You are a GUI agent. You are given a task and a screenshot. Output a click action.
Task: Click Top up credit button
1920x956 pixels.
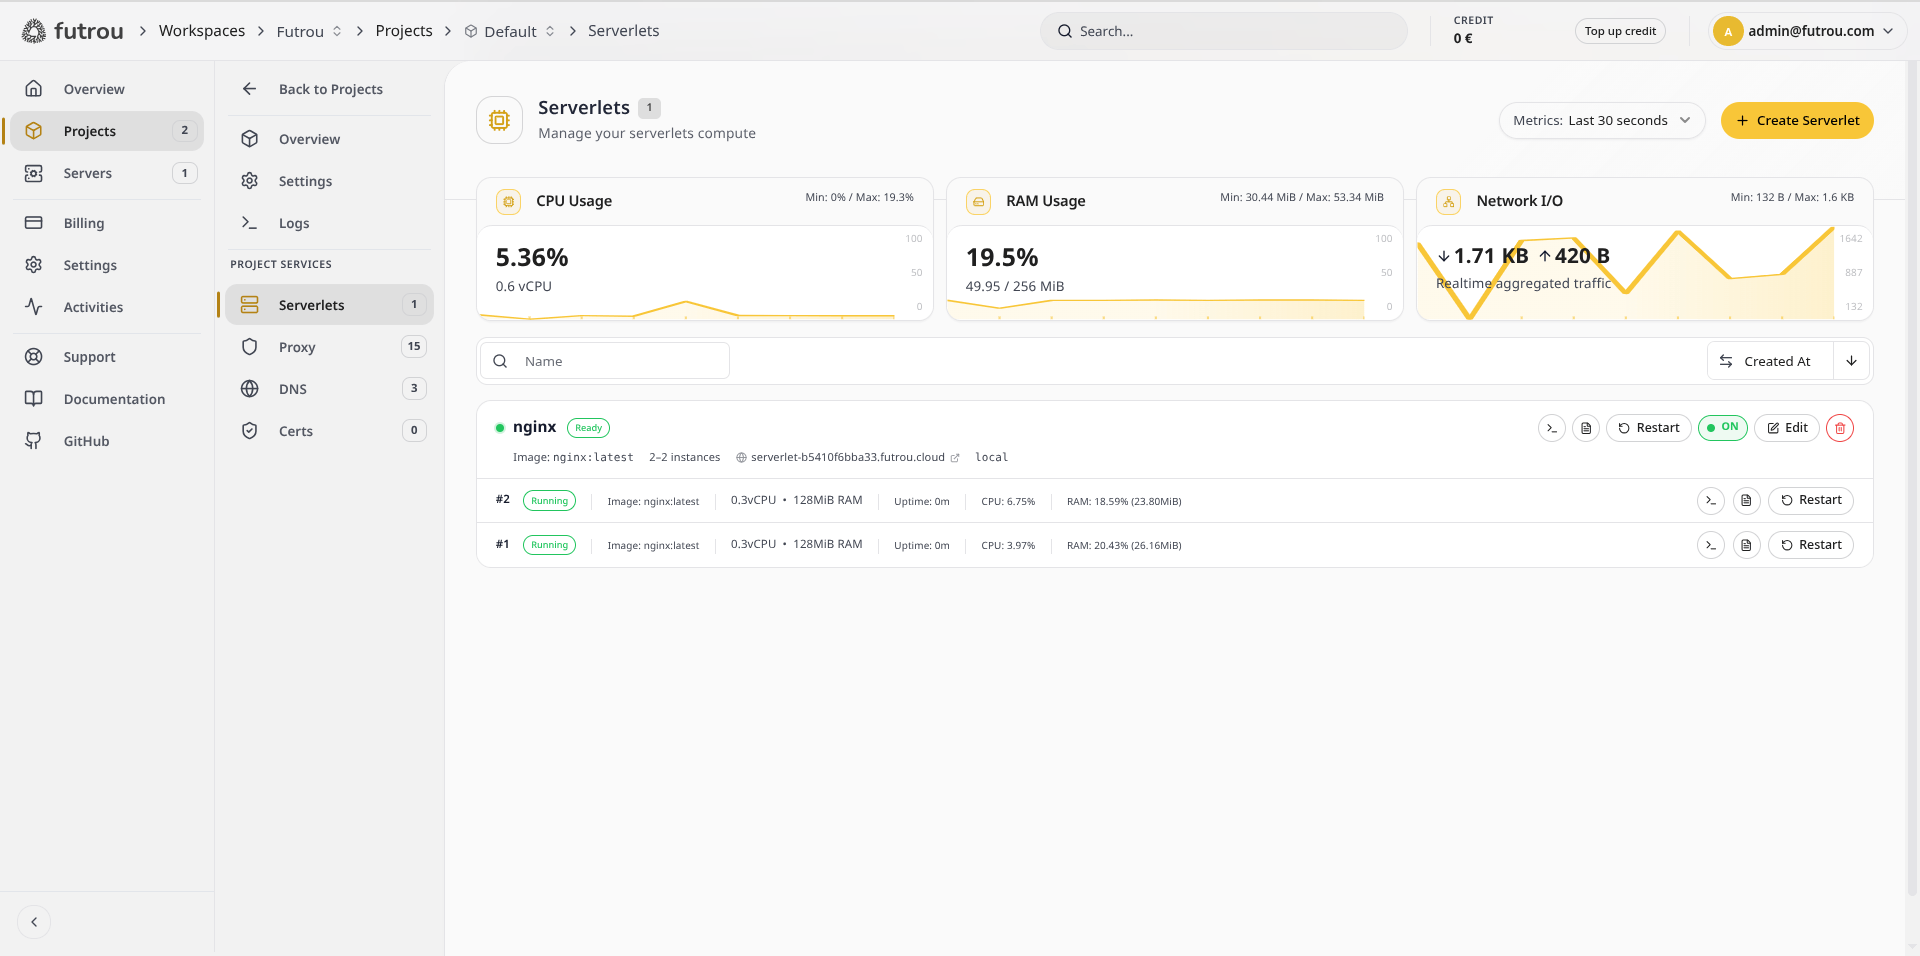point(1620,31)
